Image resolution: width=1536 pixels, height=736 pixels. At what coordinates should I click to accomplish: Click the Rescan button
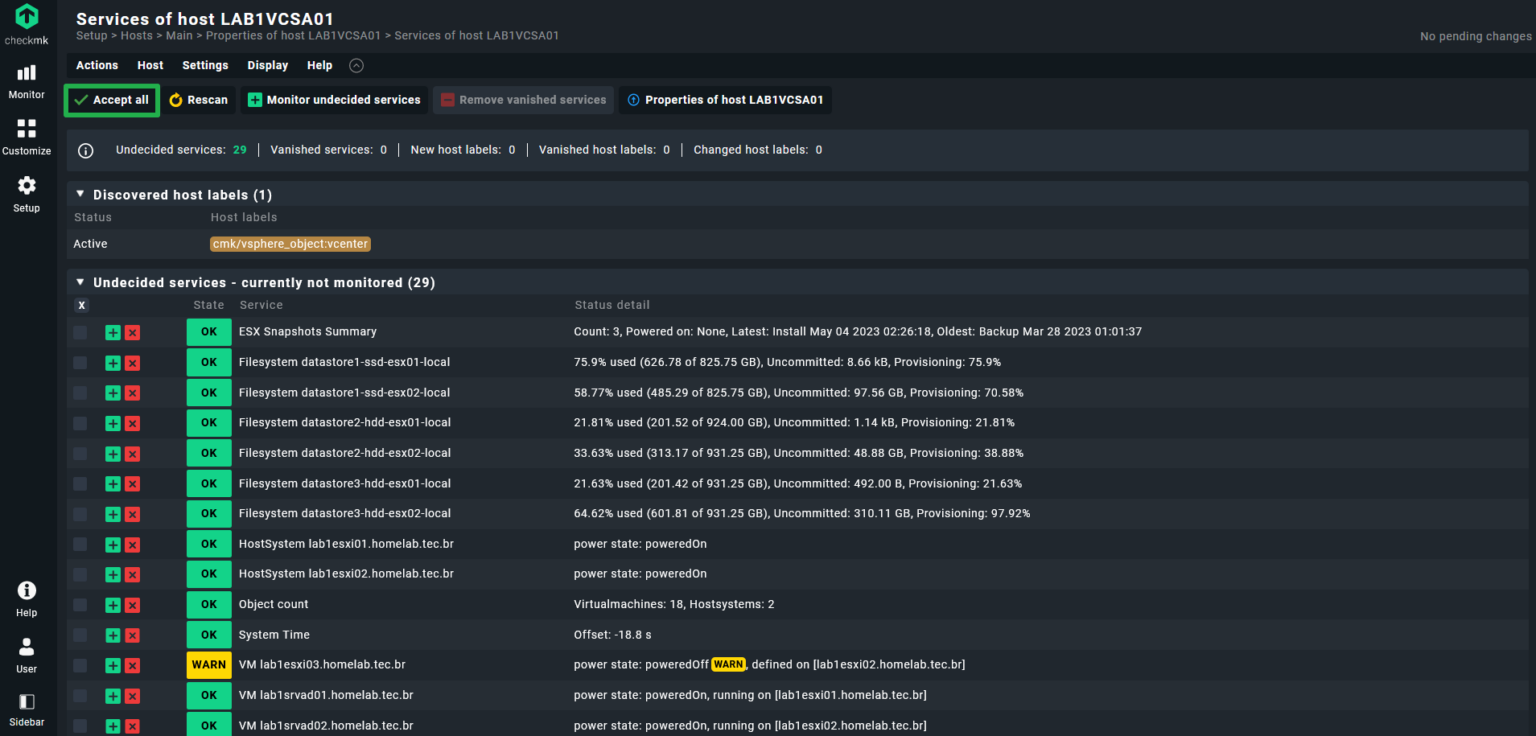pos(198,100)
